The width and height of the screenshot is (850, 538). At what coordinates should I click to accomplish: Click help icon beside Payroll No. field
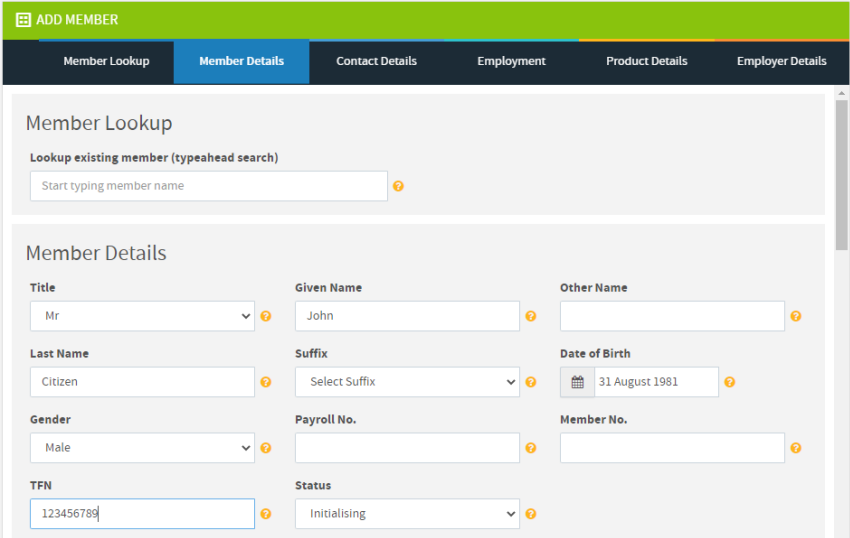pos(531,448)
